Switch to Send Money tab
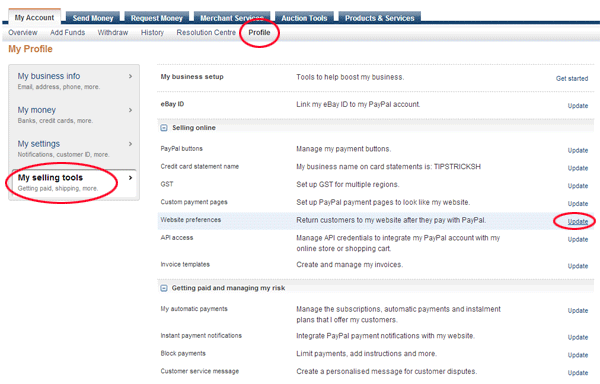This screenshot has height=384, width=600. (x=93, y=18)
